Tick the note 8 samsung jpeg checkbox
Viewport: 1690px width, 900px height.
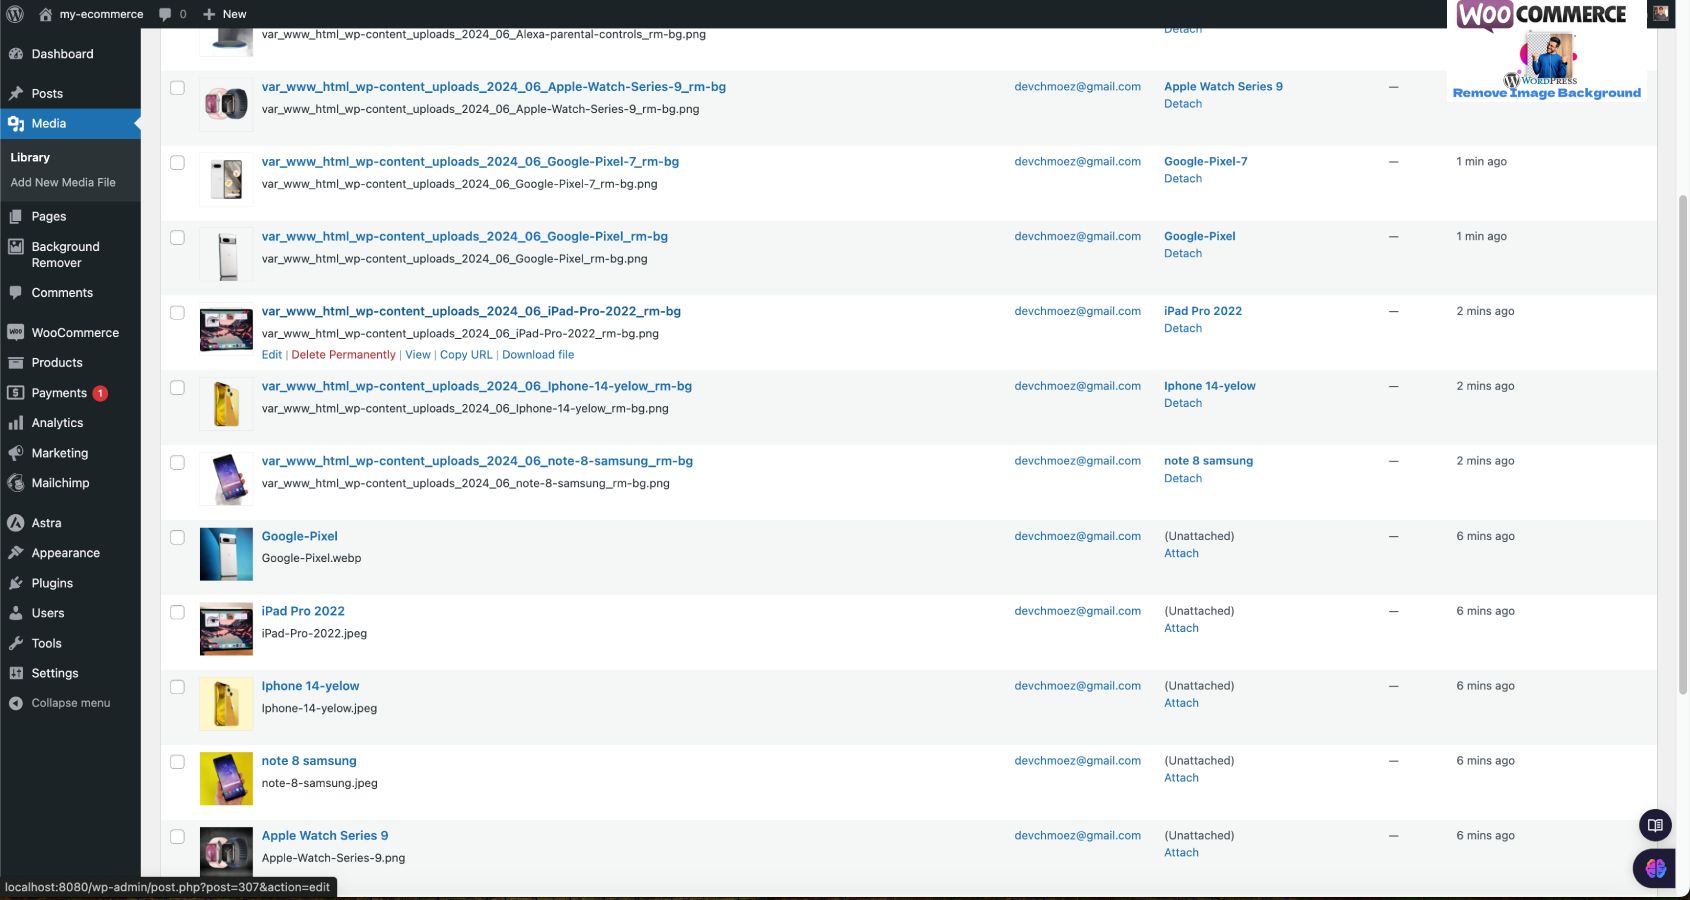coord(177,762)
